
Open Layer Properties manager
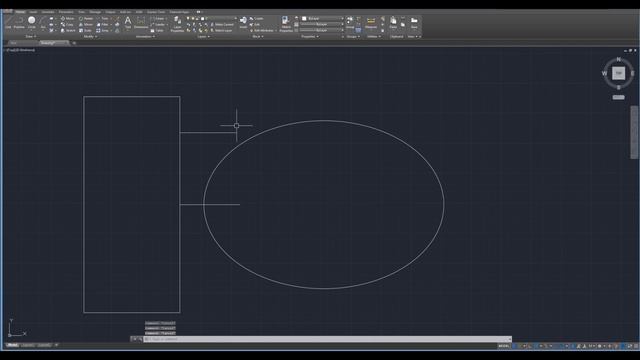178,24
